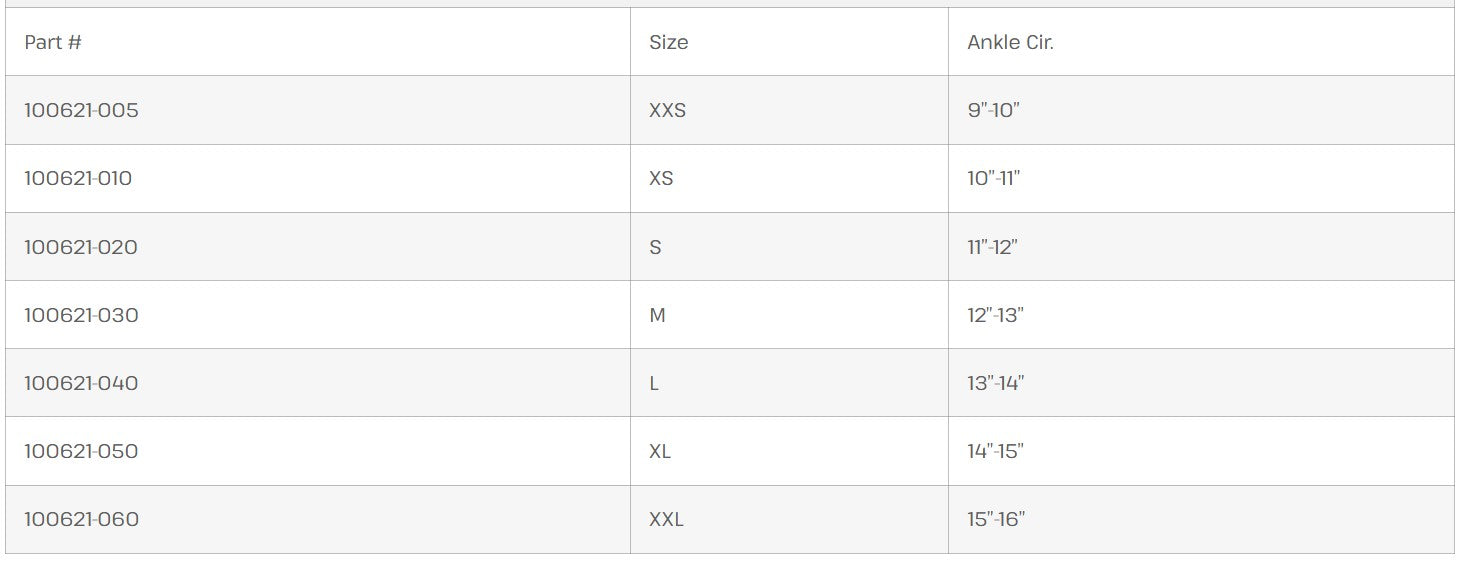The image size is (1470, 577).
Task: Click the 11"-12" ankle circumference cell
Action: coord(992,247)
